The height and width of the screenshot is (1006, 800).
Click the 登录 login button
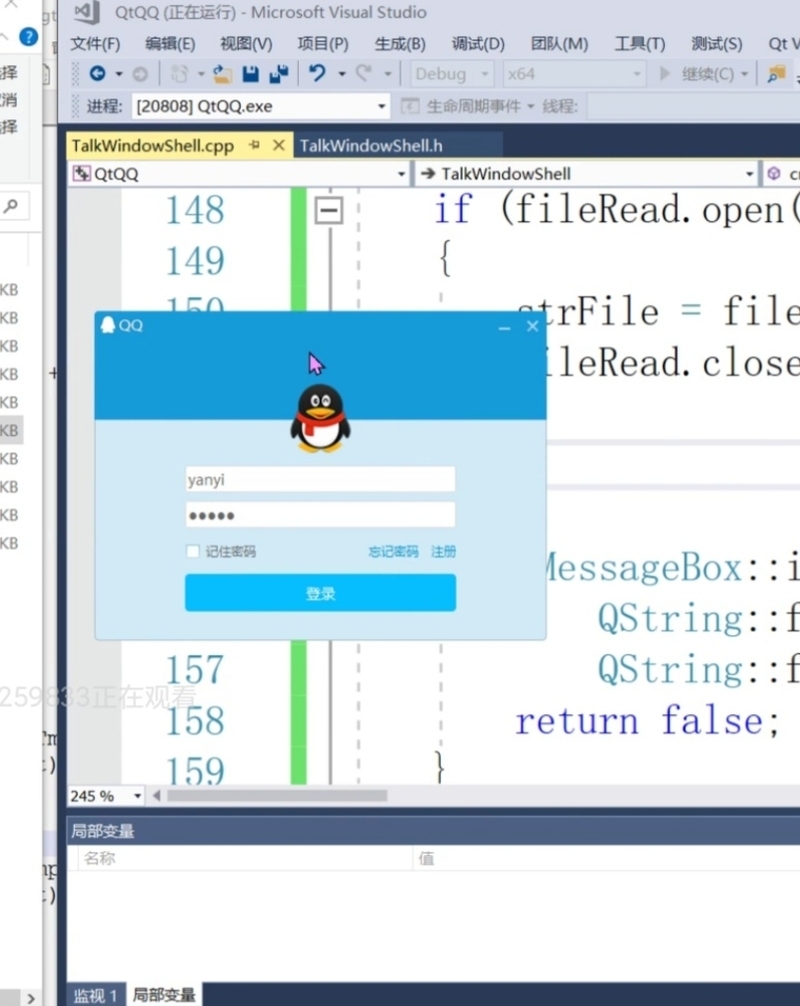point(320,593)
